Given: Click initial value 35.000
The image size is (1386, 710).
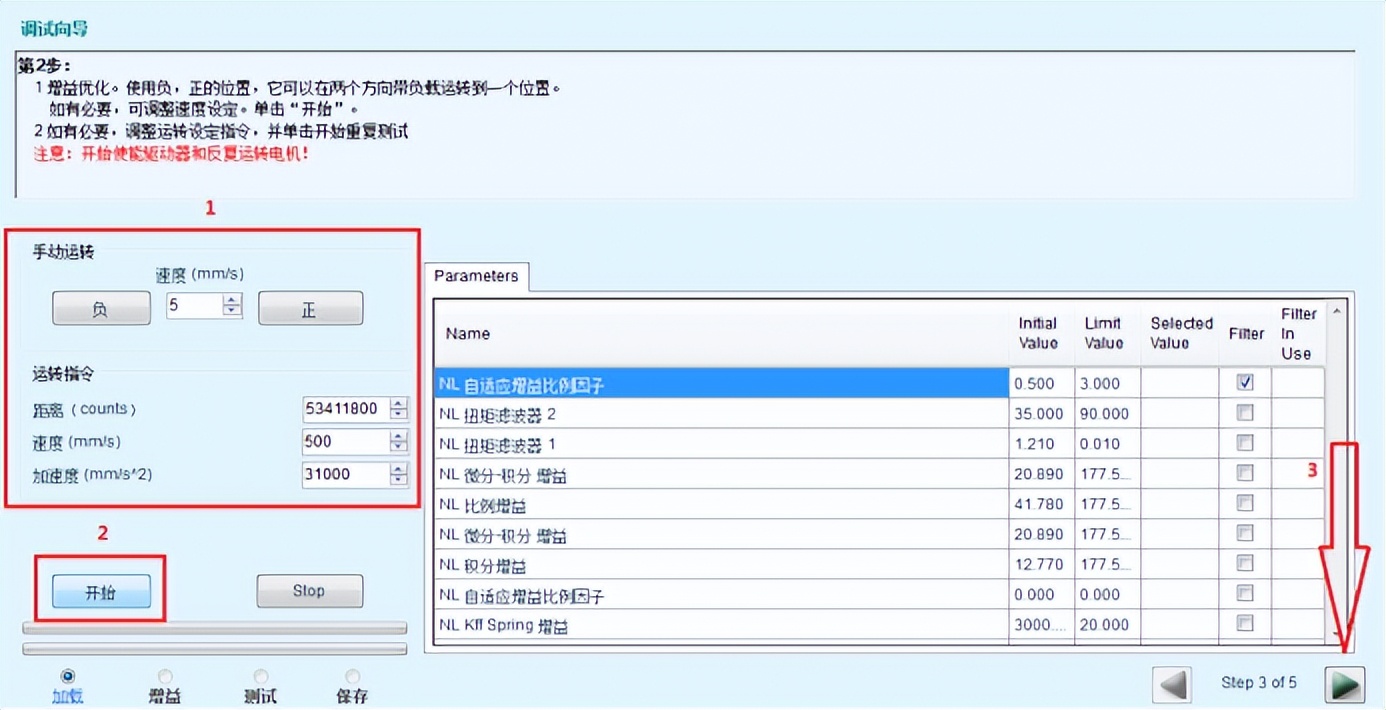Looking at the screenshot, I should (x=1041, y=413).
